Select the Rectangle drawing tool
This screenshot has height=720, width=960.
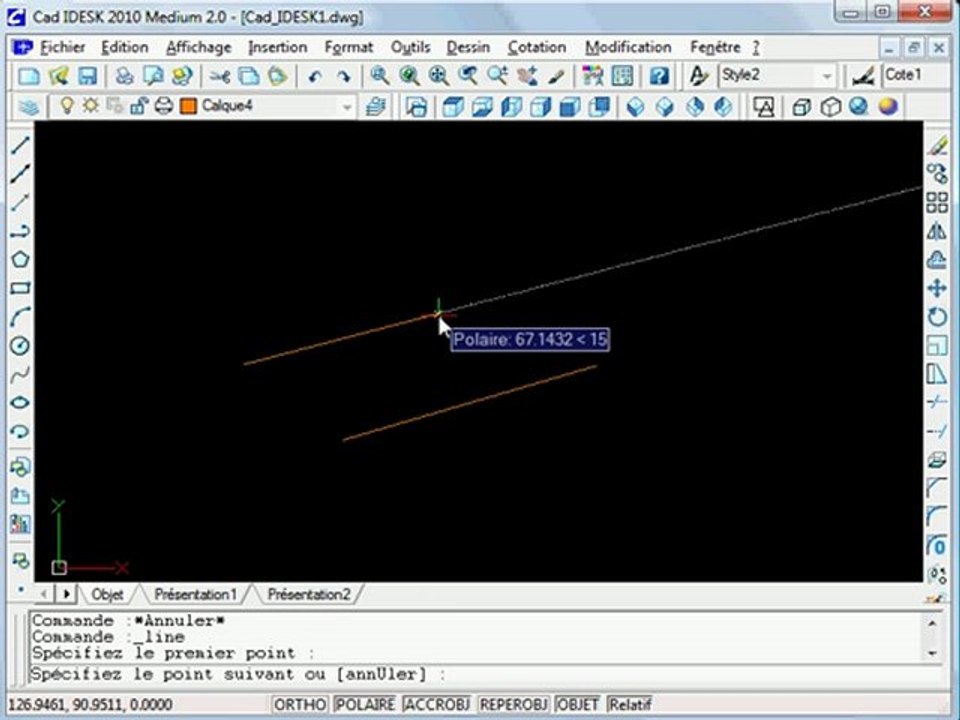[20, 288]
